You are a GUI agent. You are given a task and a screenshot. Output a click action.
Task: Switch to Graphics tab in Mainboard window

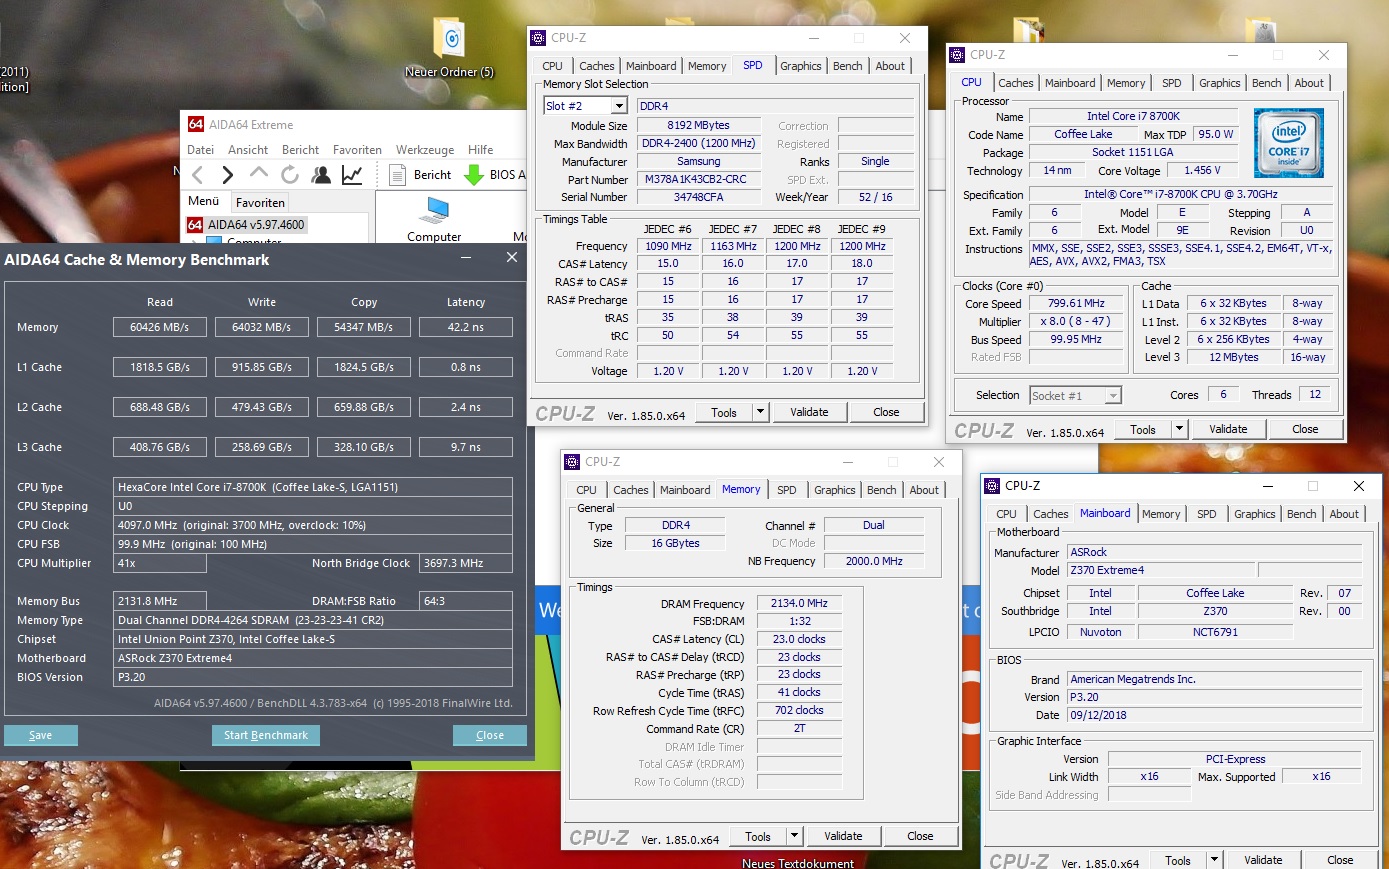point(1255,514)
